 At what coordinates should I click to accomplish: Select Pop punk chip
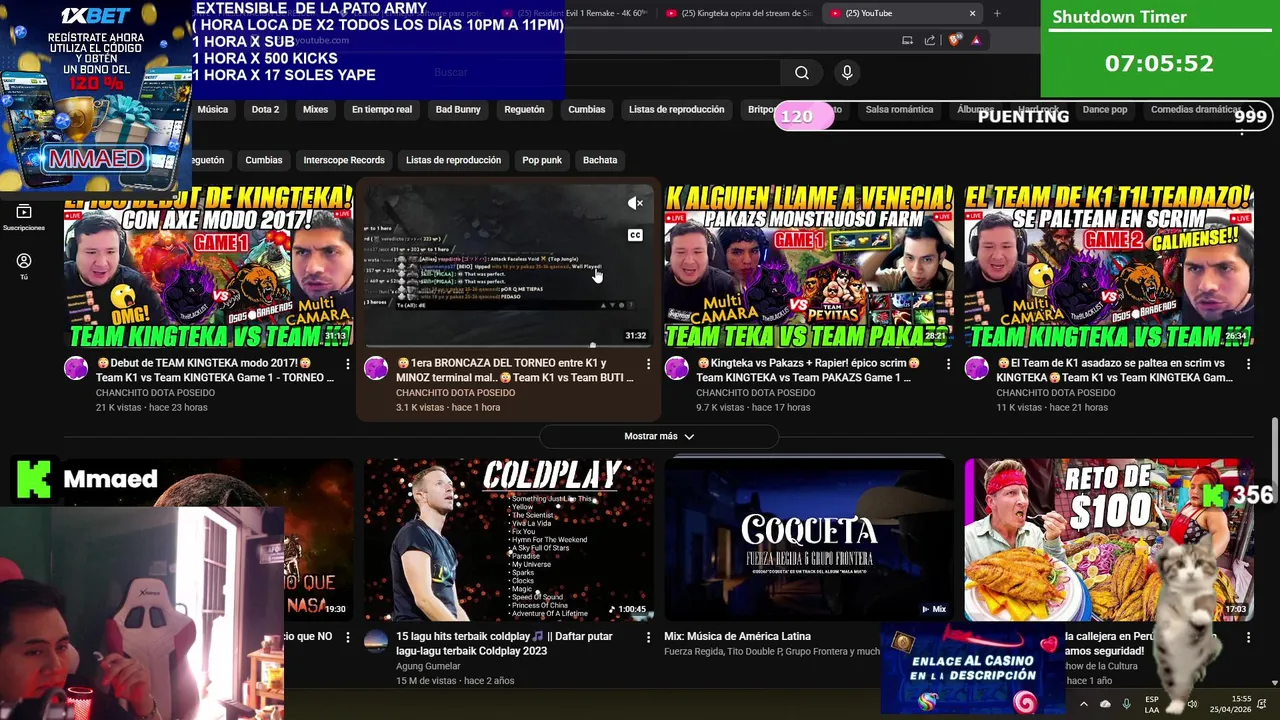(x=542, y=160)
